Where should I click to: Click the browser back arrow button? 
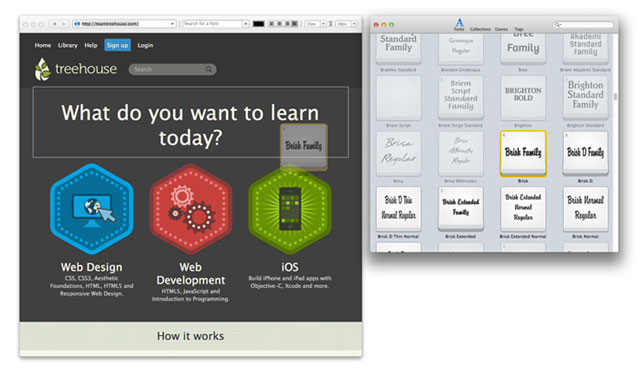click(54, 24)
